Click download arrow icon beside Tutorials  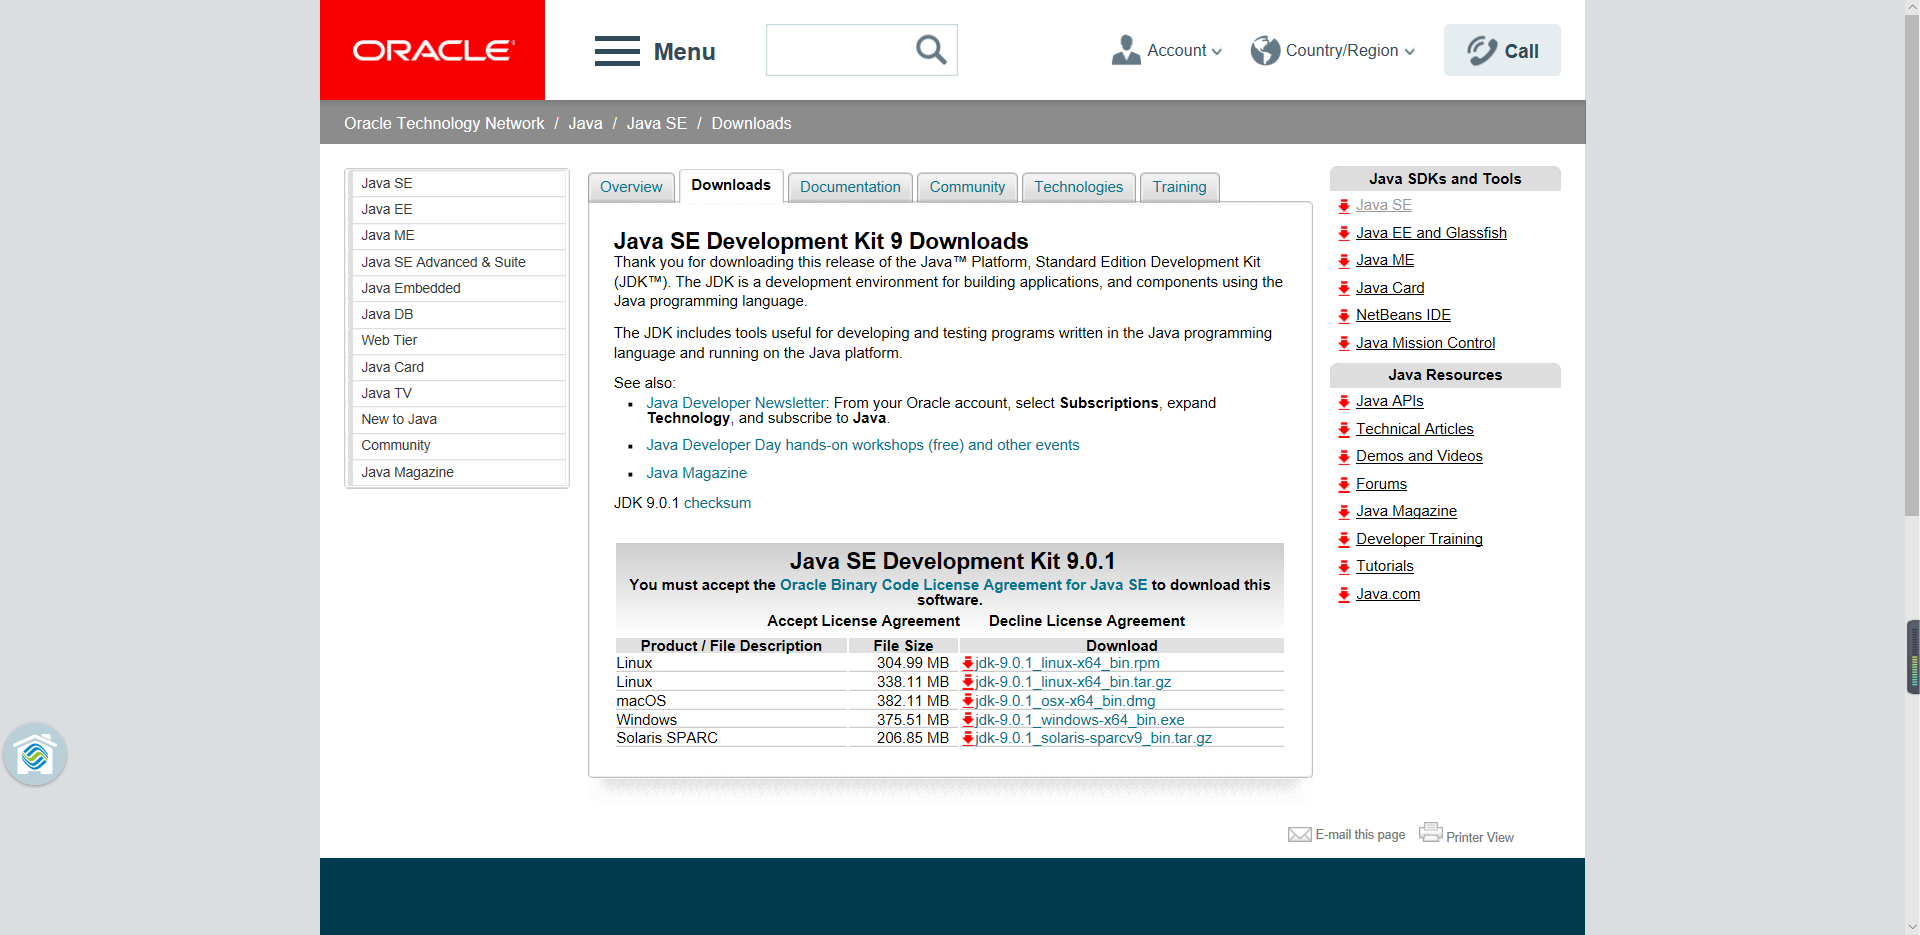1344,567
